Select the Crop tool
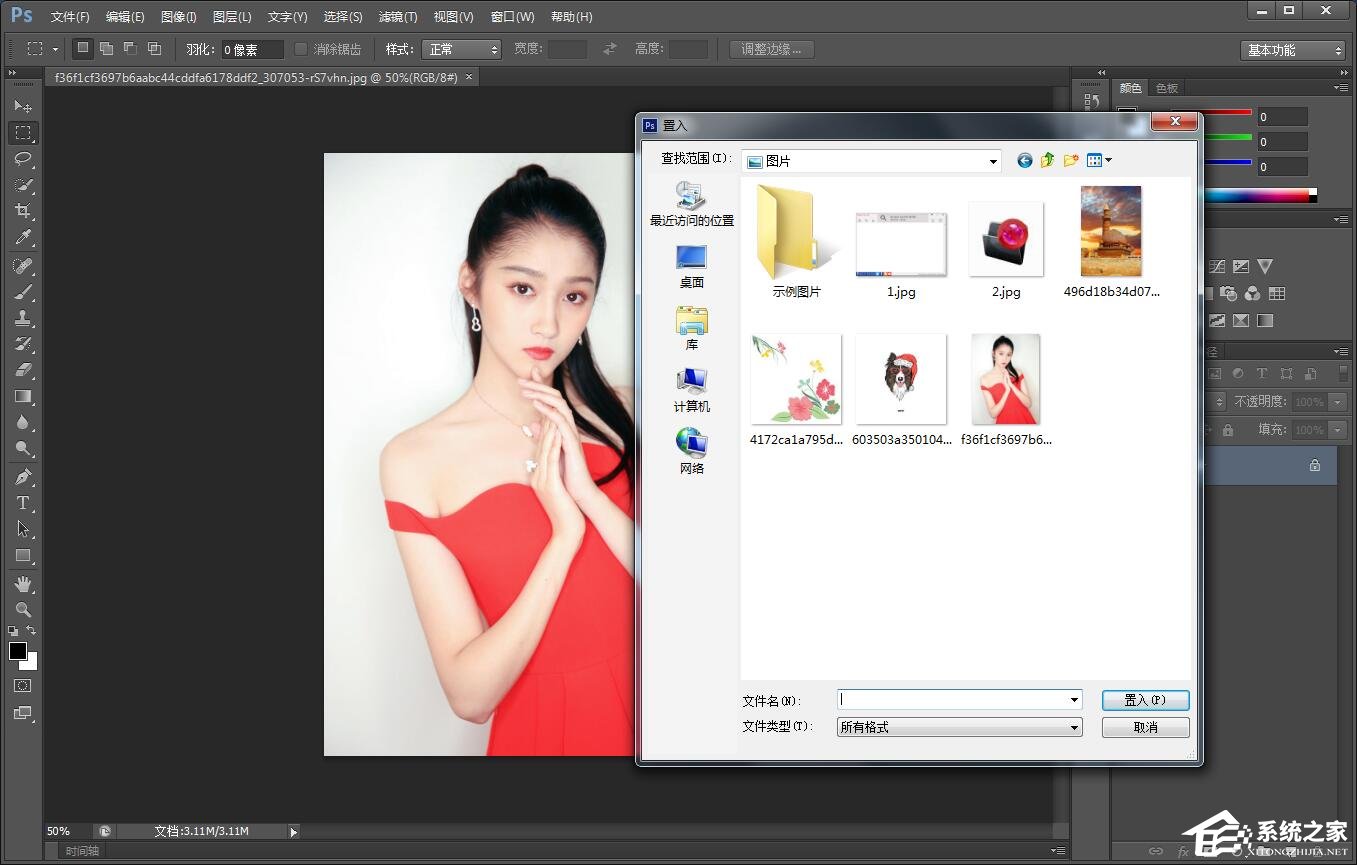The height and width of the screenshot is (865, 1357). pos(22,211)
